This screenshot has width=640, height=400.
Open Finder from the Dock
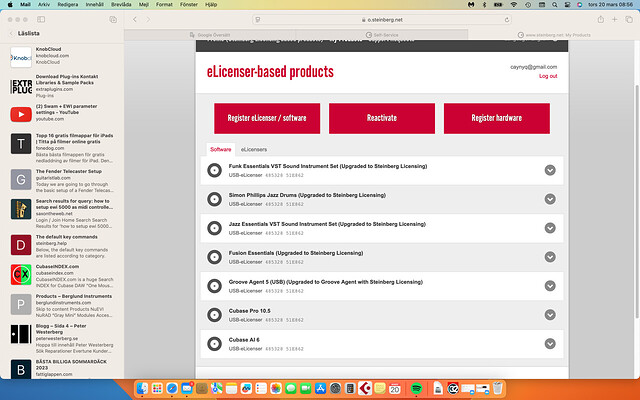[142, 388]
